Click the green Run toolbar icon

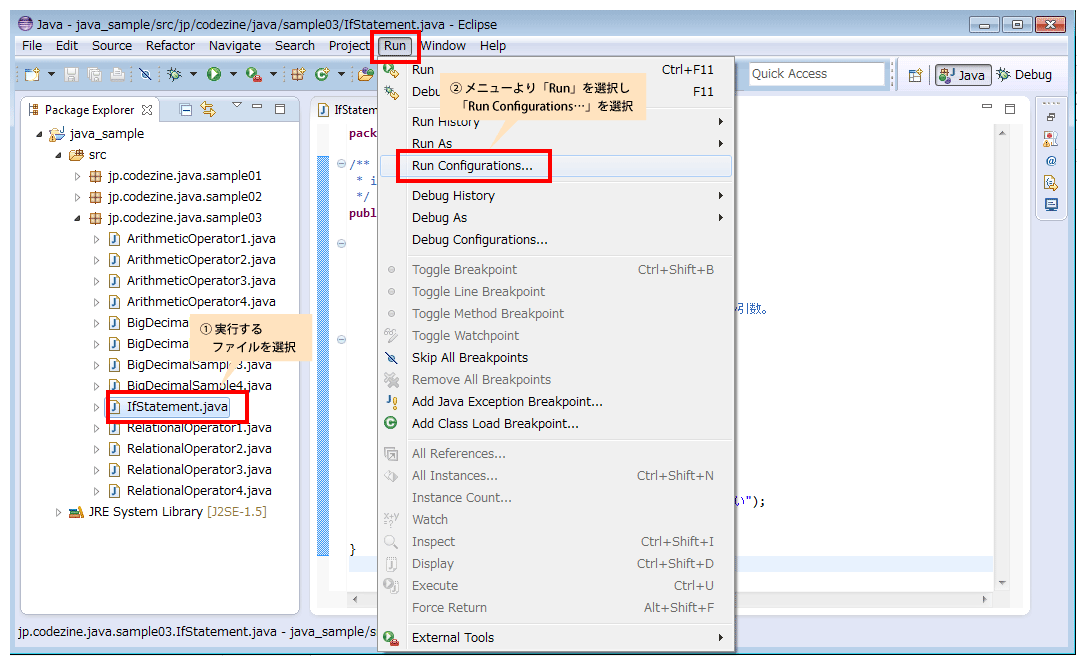[213, 74]
